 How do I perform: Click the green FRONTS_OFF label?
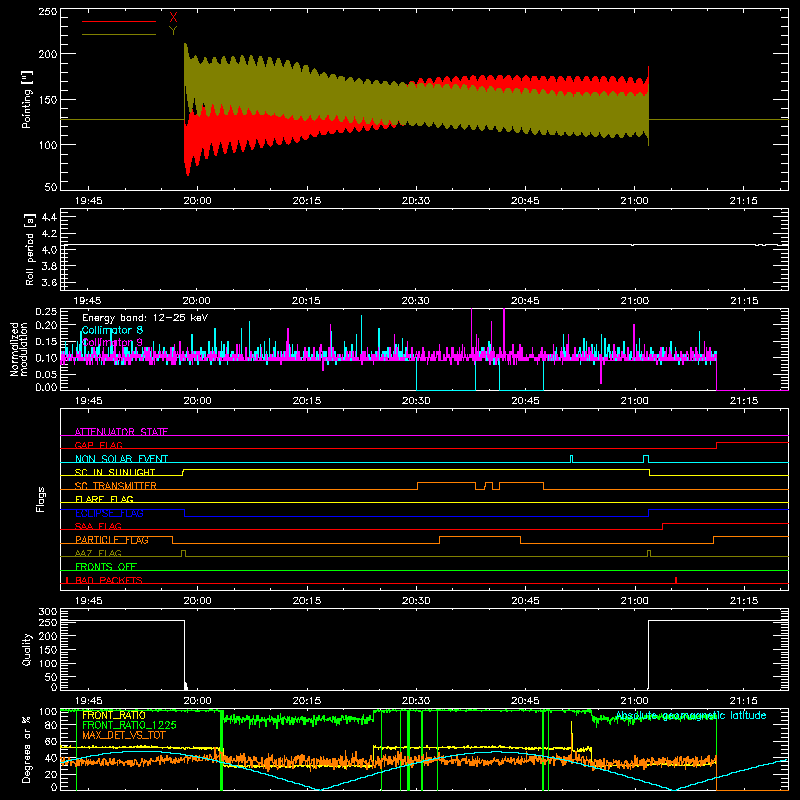tap(106, 567)
